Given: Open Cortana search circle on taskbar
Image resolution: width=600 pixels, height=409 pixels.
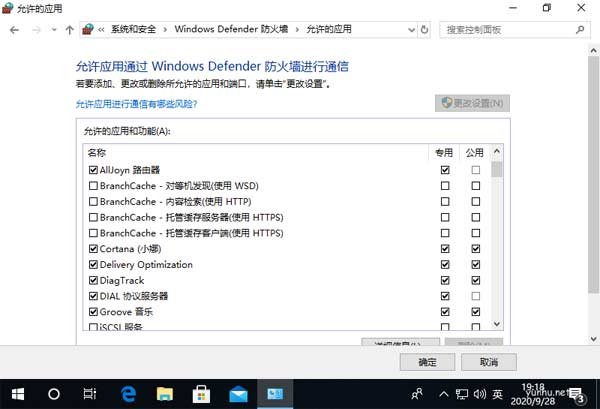Looking at the screenshot, I should (54, 394).
